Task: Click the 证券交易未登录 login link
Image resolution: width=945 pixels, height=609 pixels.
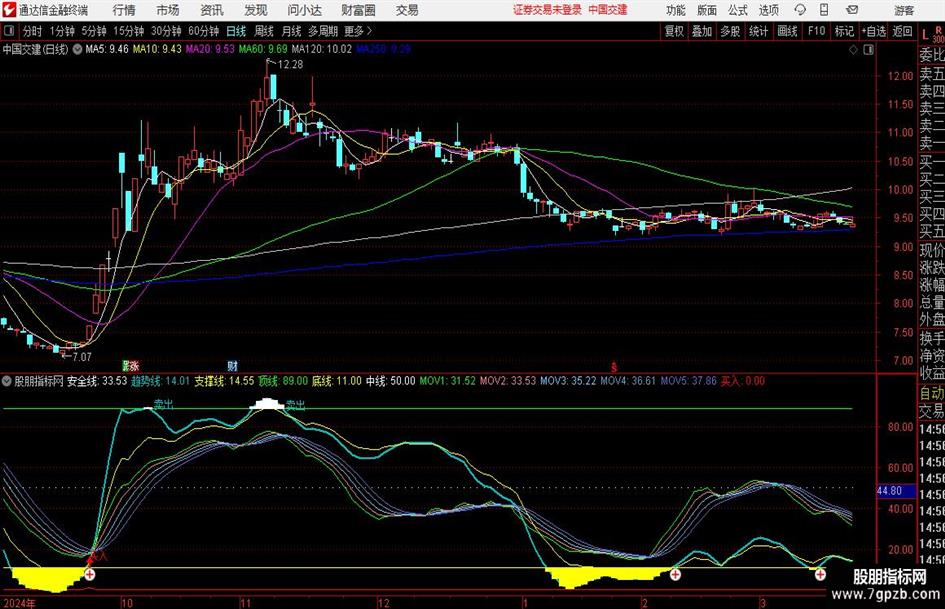Action: pos(547,10)
